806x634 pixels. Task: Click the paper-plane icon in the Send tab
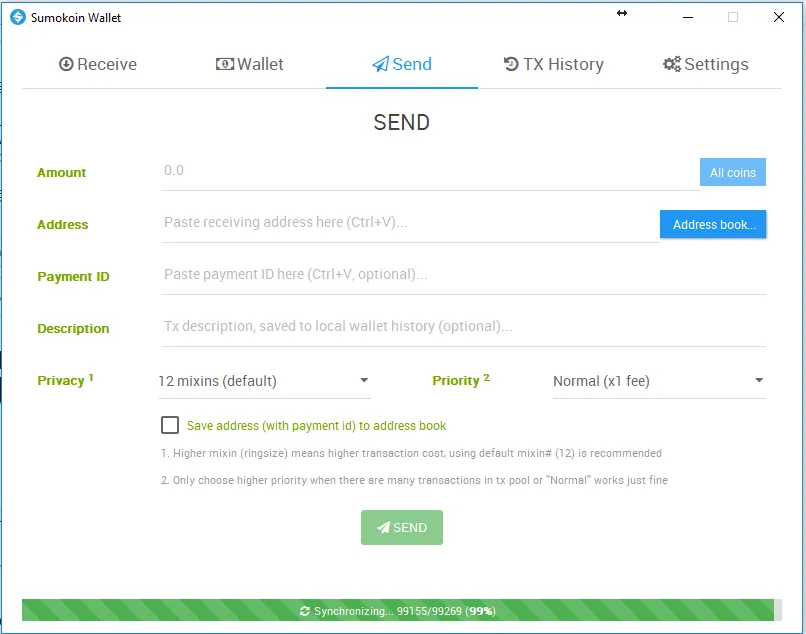(380, 64)
